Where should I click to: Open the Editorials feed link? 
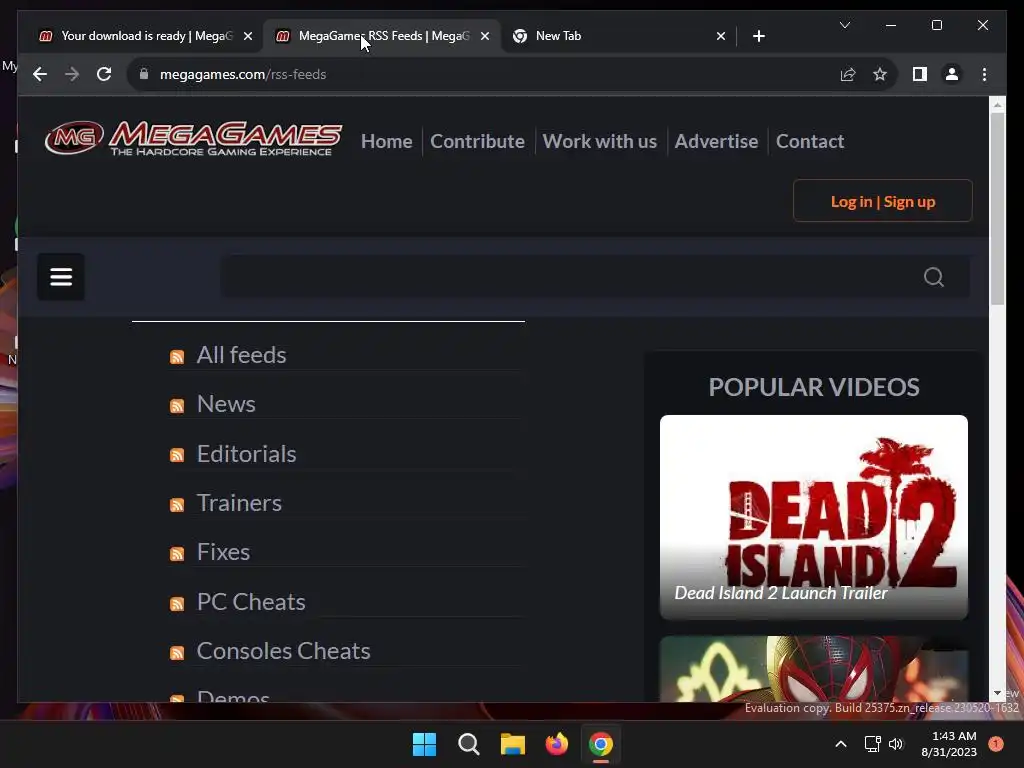tap(246, 453)
